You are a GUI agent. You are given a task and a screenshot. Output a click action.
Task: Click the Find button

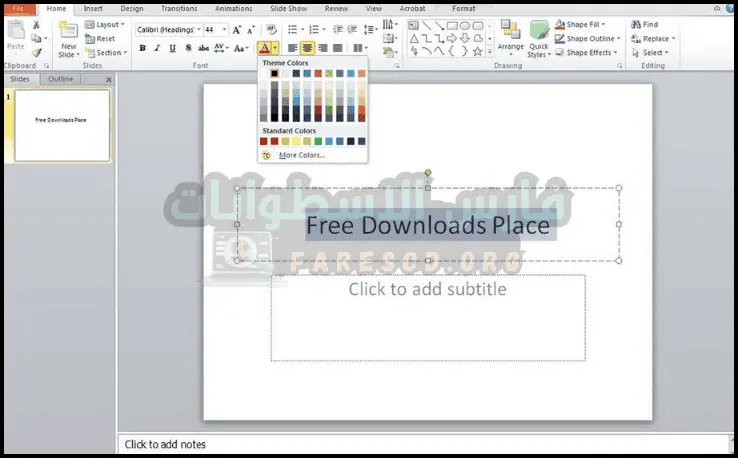[650, 25]
